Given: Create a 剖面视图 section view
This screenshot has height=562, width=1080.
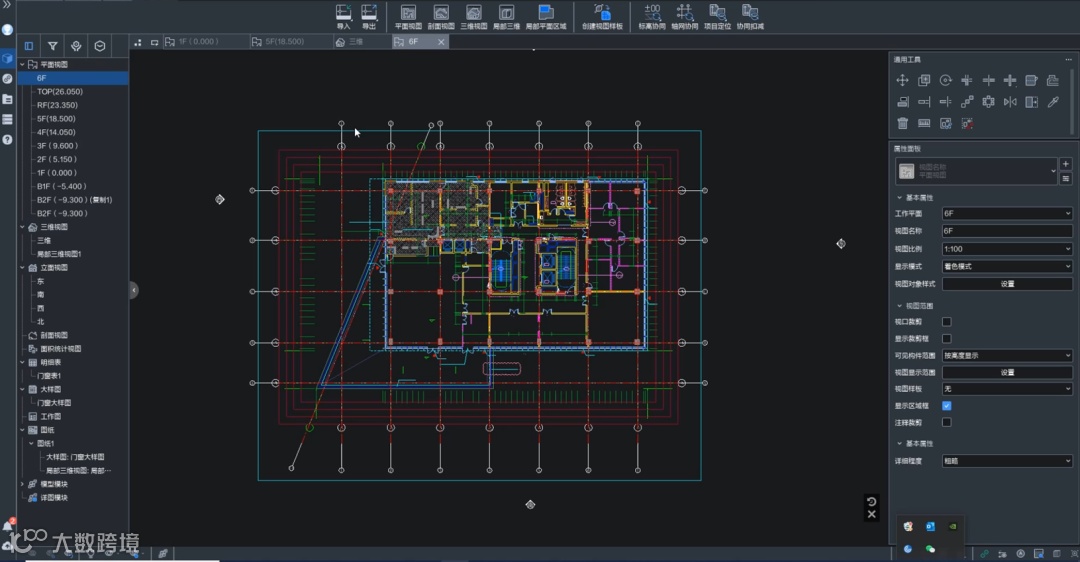Looking at the screenshot, I should point(441,15).
